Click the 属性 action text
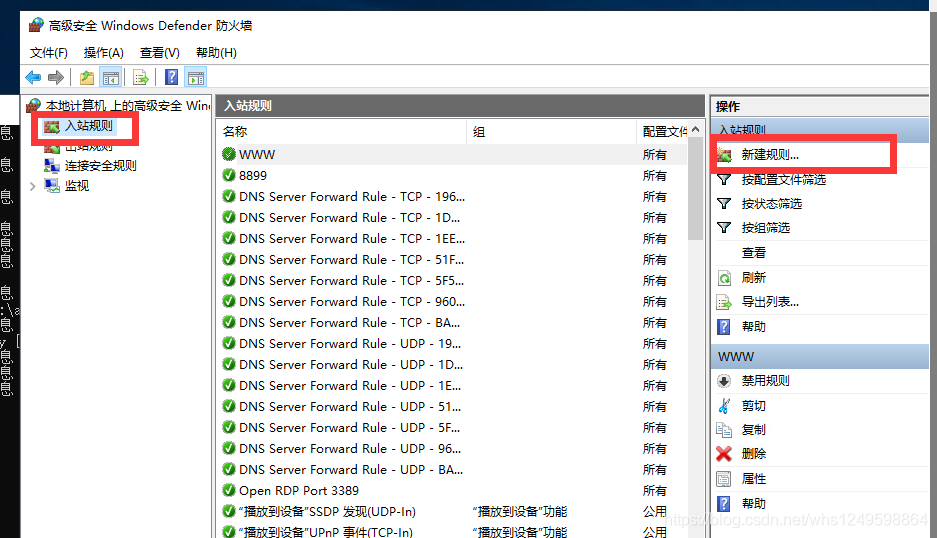The image size is (937, 538). click(754, 479)
